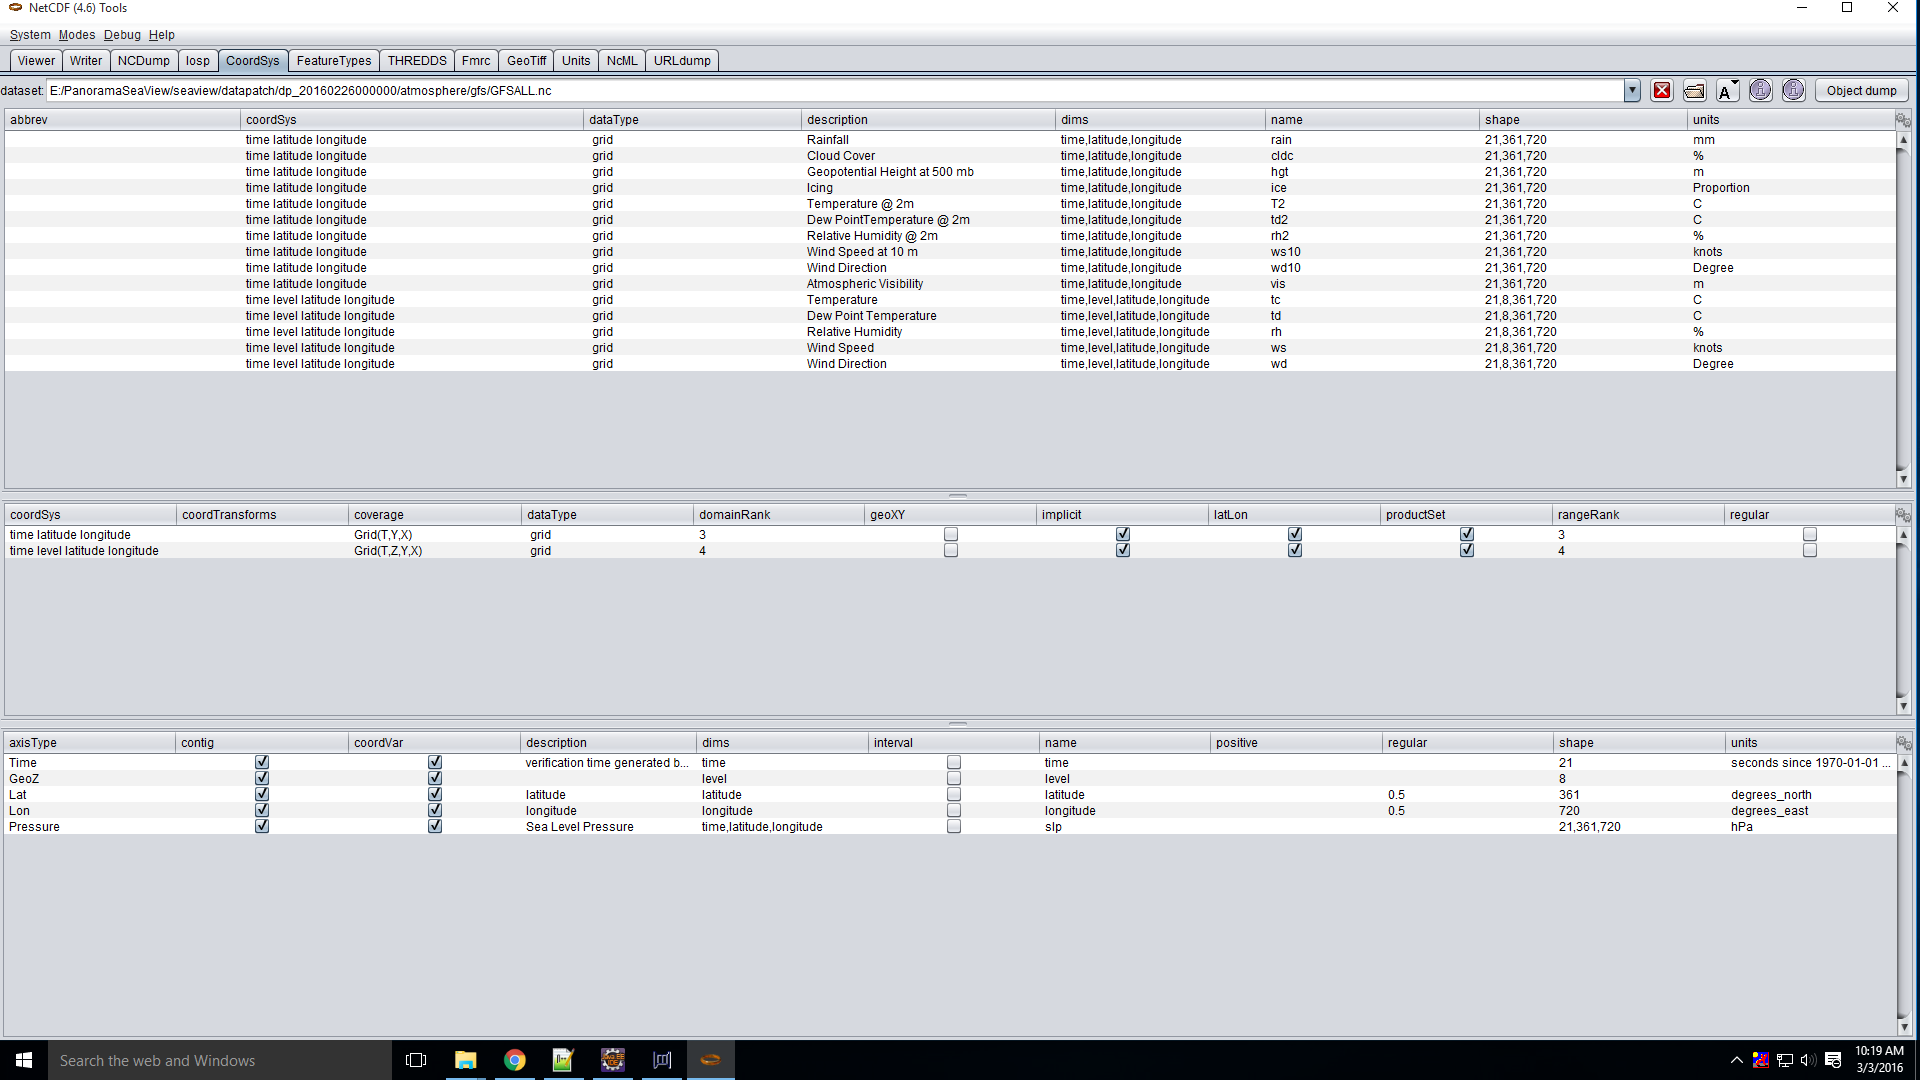Image resolution: width=1920 pixels, height=1080 pixels.
Task: Click the red X clear dataset icon
Action: click(x=1662, y=91)
